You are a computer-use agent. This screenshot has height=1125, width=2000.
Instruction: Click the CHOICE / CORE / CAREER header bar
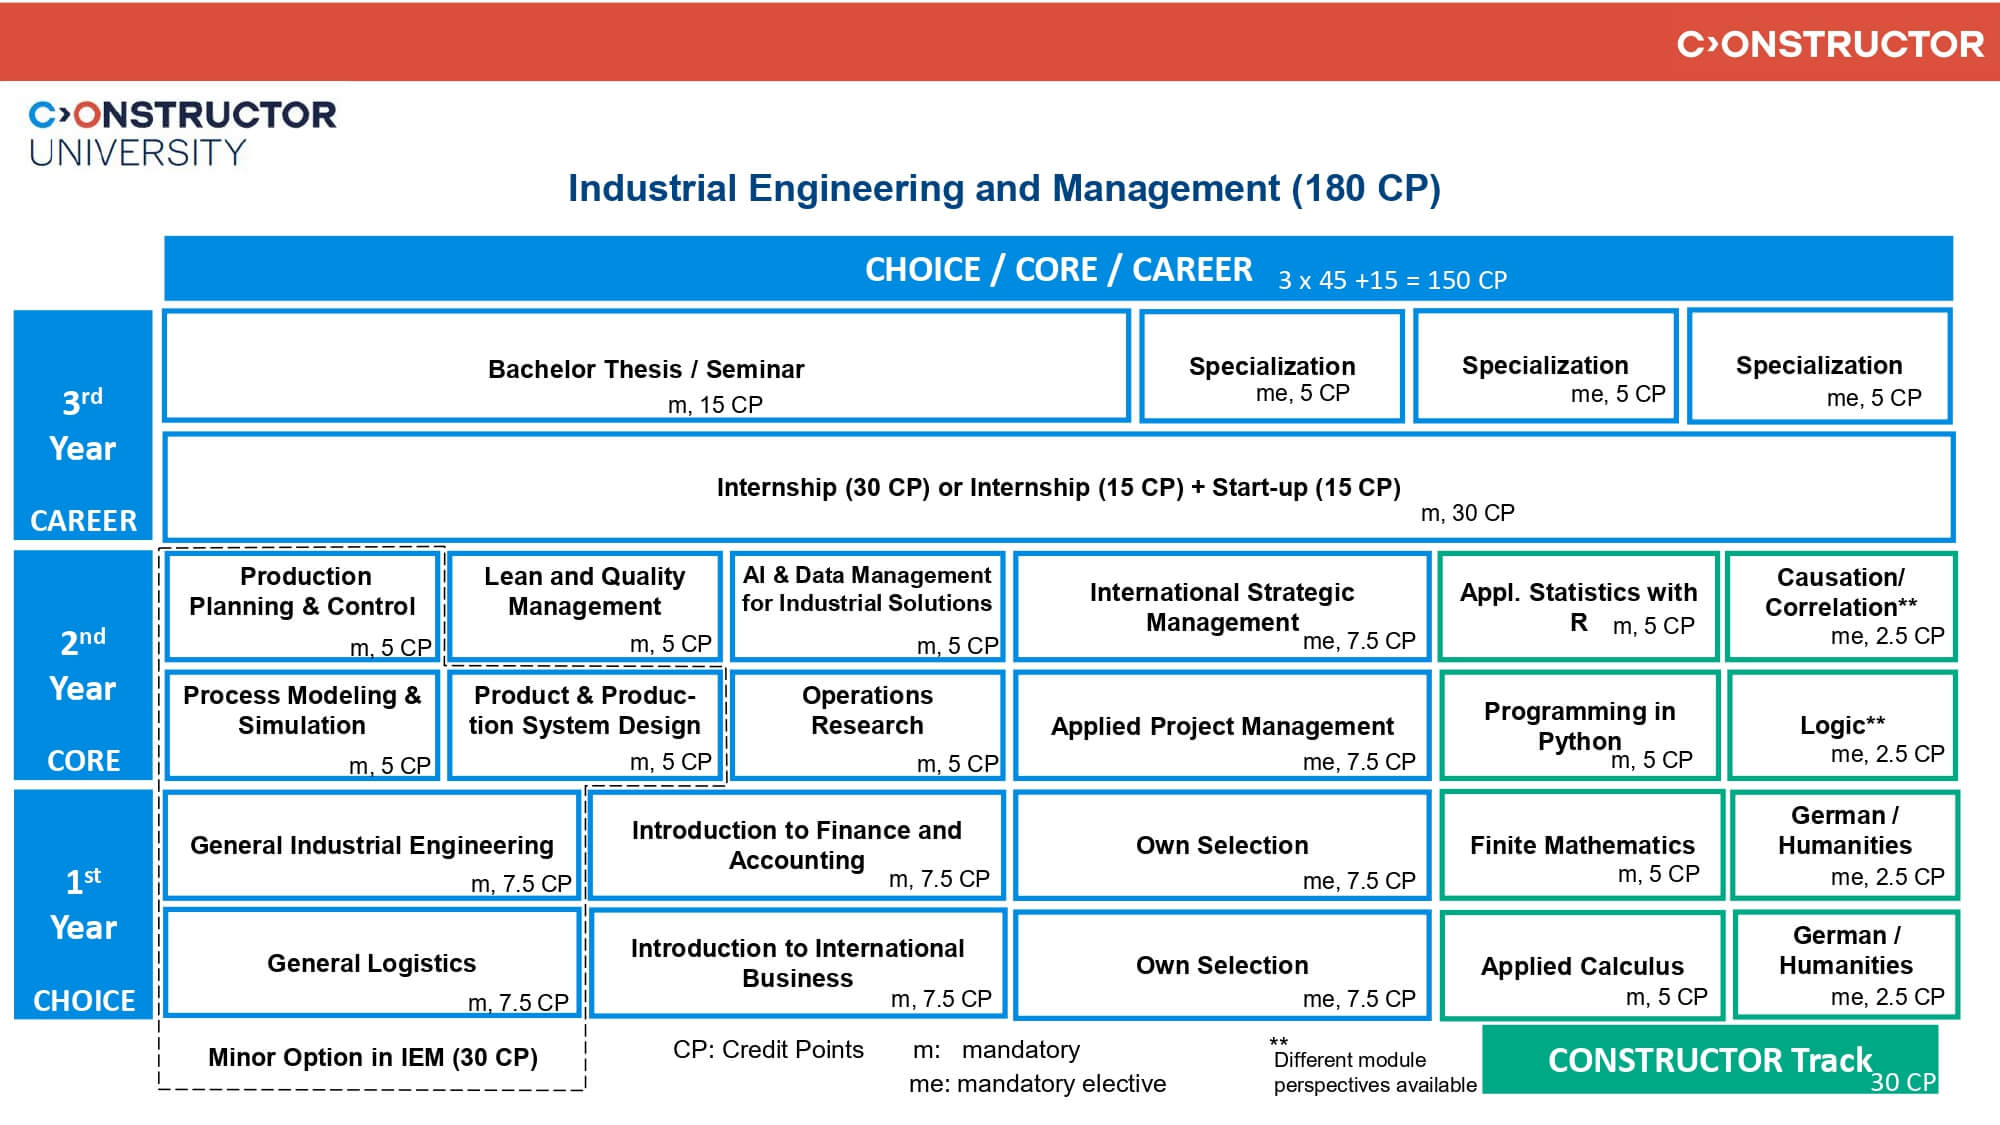(1058, 269)
